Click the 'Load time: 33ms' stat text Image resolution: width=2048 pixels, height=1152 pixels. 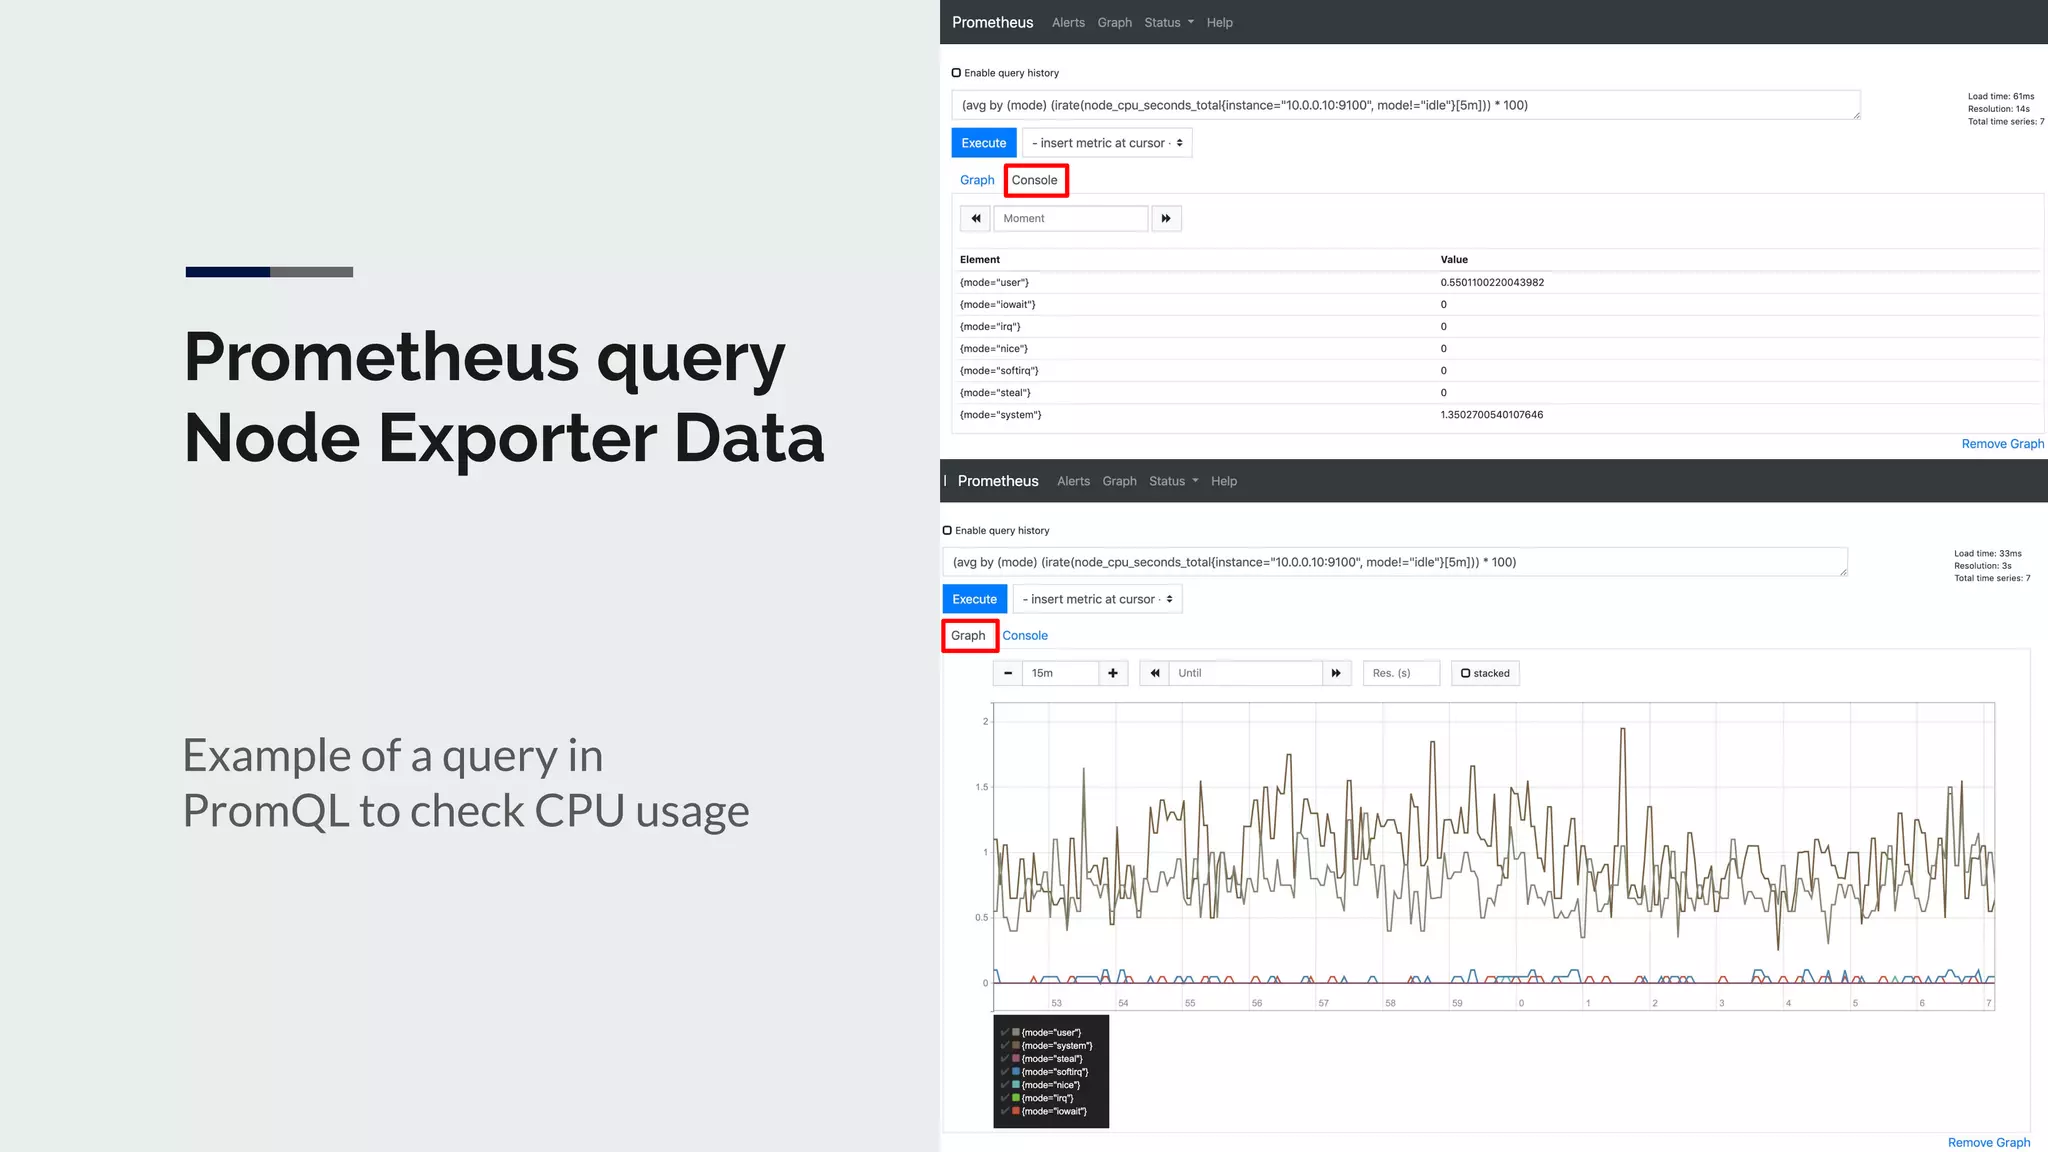click(x=1988, y=553)
